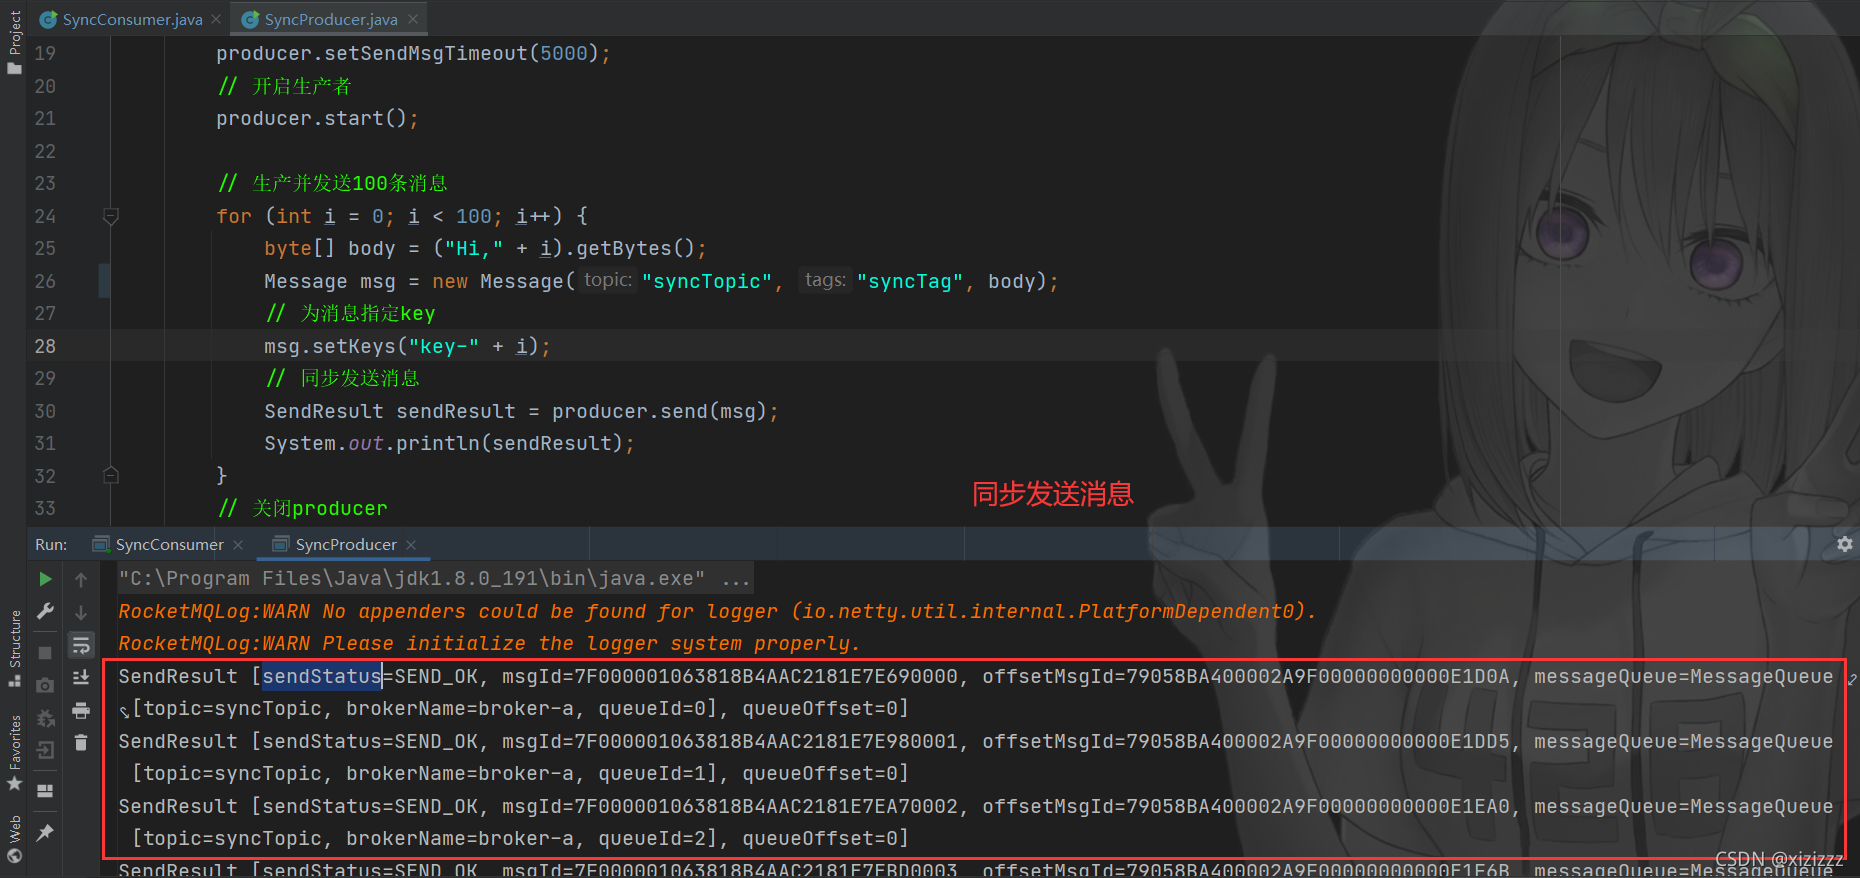Restore layout using the layout icon

coord(45,790)
